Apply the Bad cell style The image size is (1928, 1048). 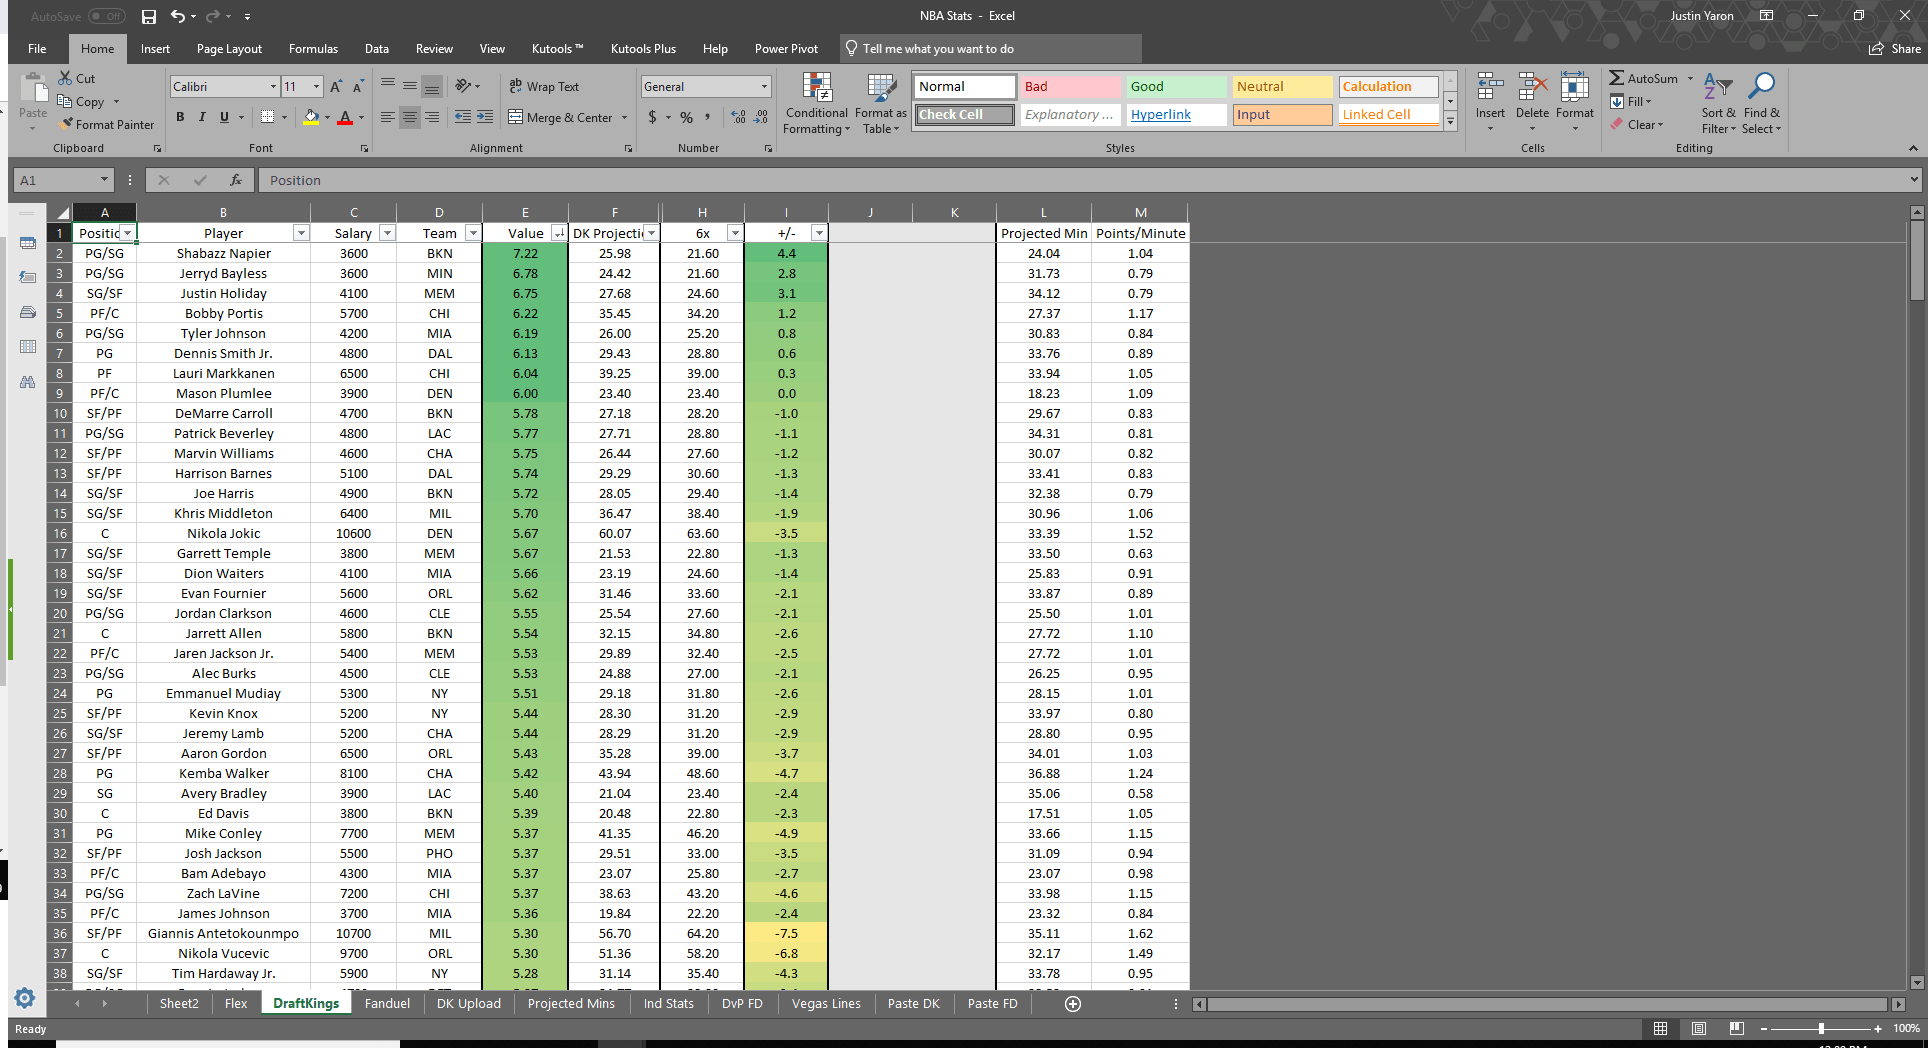[1070, 87]
